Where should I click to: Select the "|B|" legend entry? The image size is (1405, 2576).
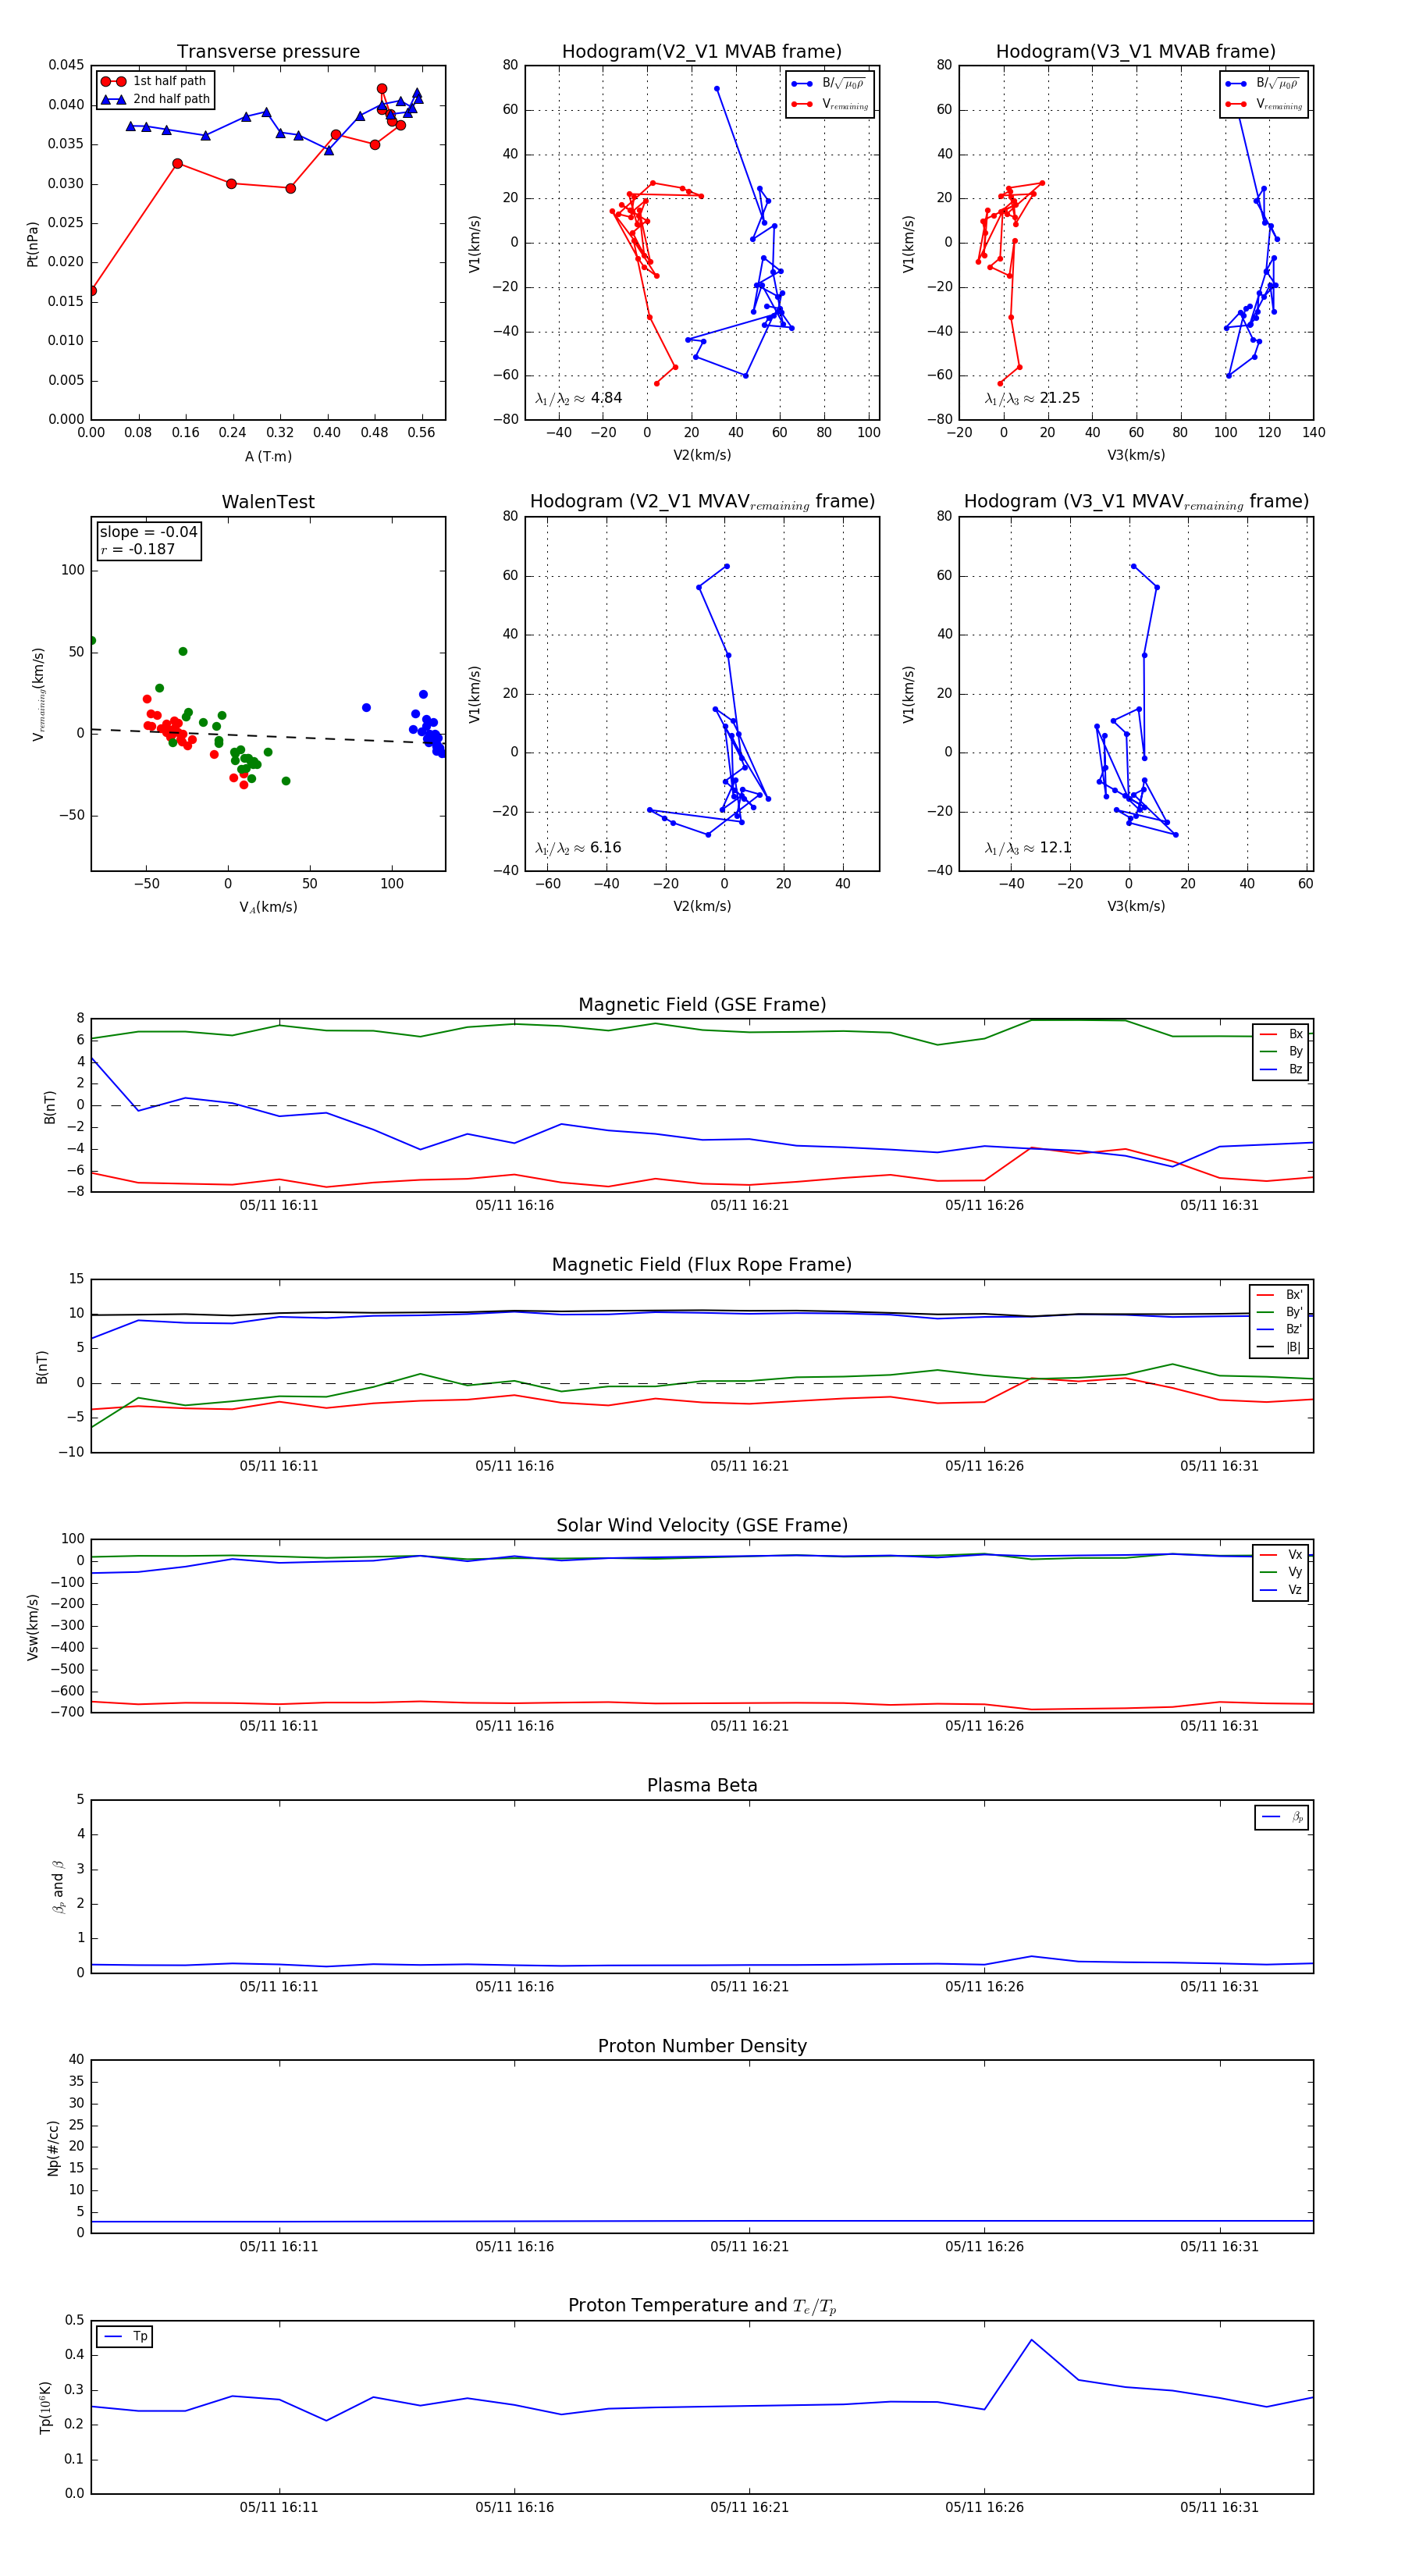pyautogui.click(x=1279, y=1347)
